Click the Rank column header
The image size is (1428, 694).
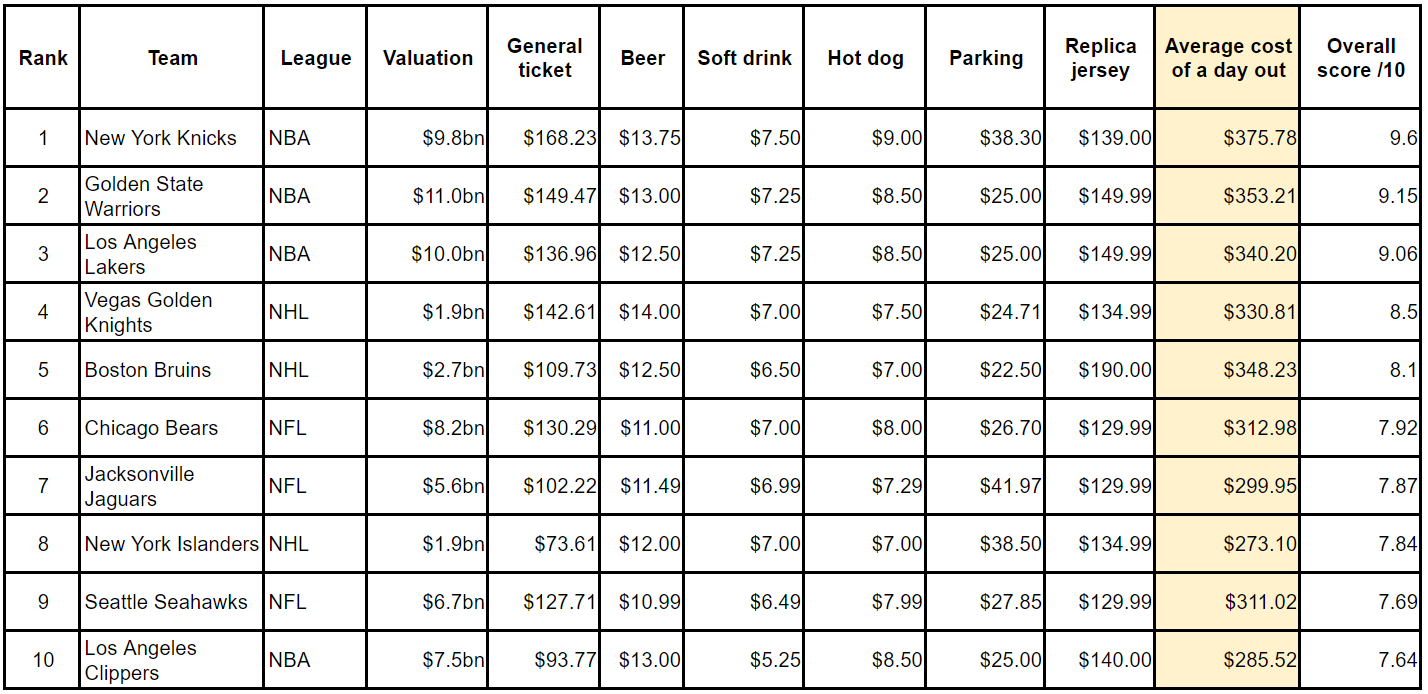(x=43, y=58)
